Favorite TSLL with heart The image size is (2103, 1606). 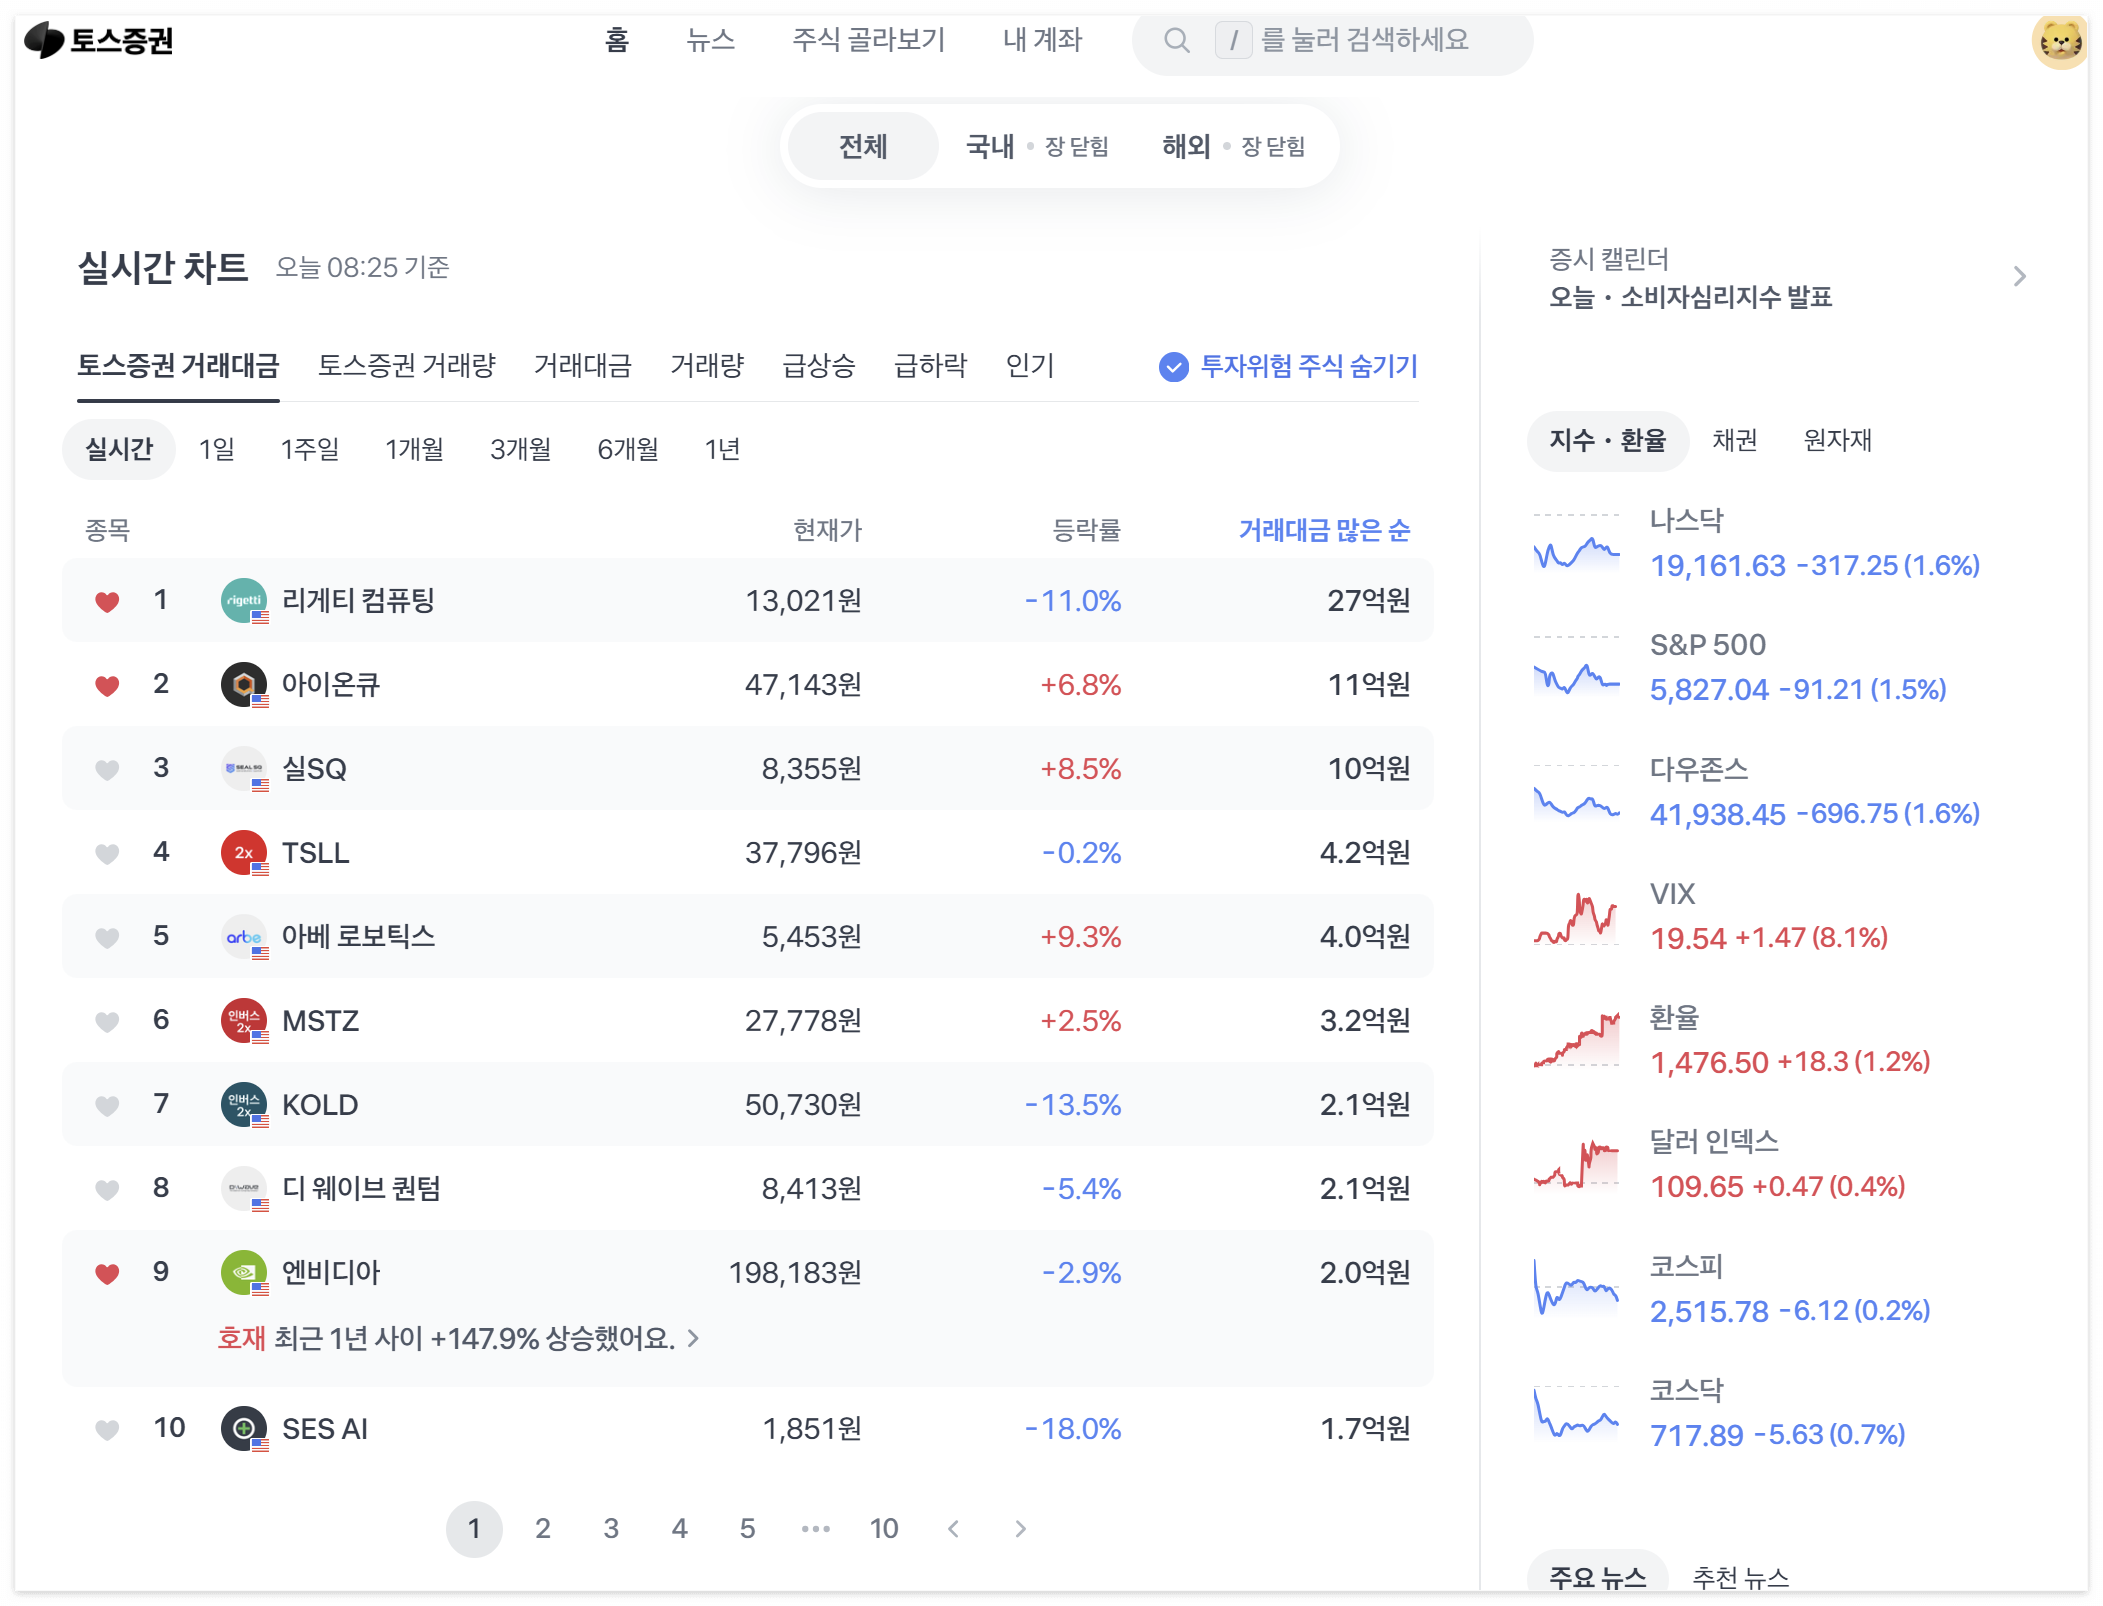pos(107,853)
